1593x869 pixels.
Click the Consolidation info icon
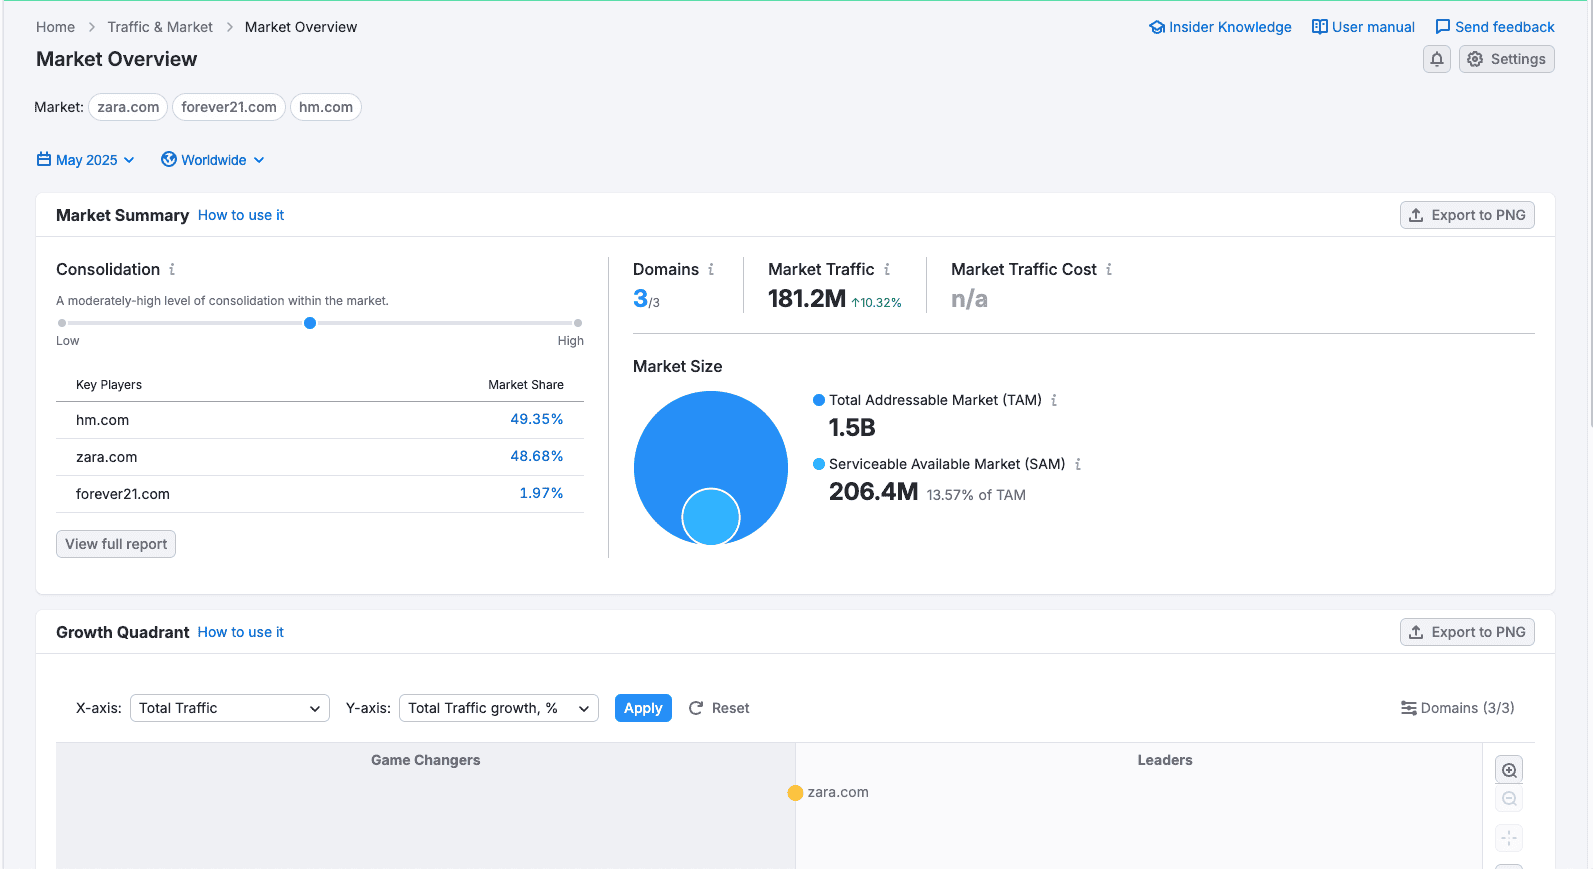[172, 269]
